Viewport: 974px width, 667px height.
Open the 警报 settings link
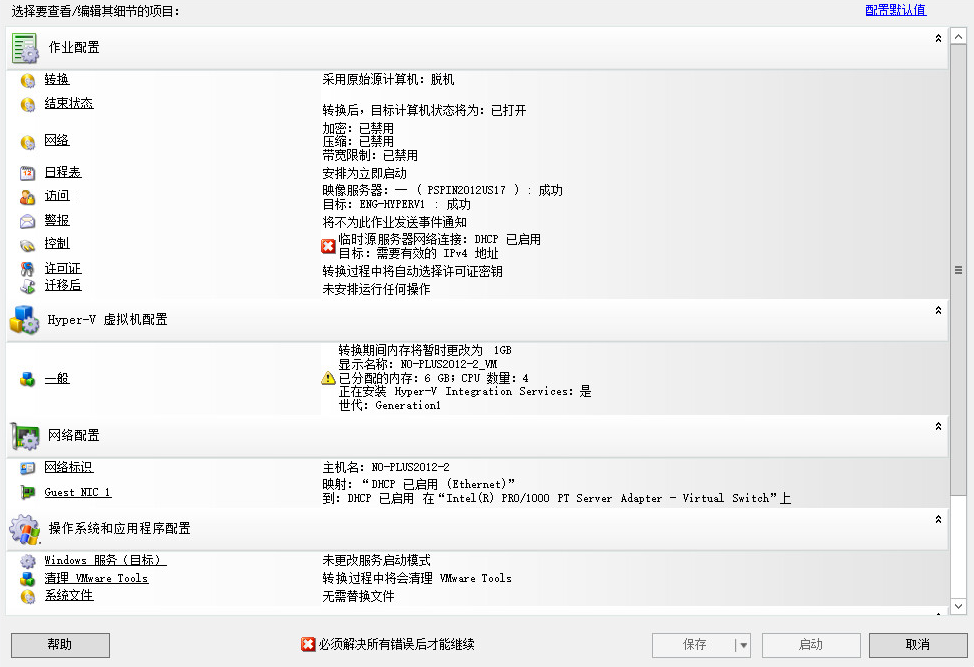(x=57, y=220)
